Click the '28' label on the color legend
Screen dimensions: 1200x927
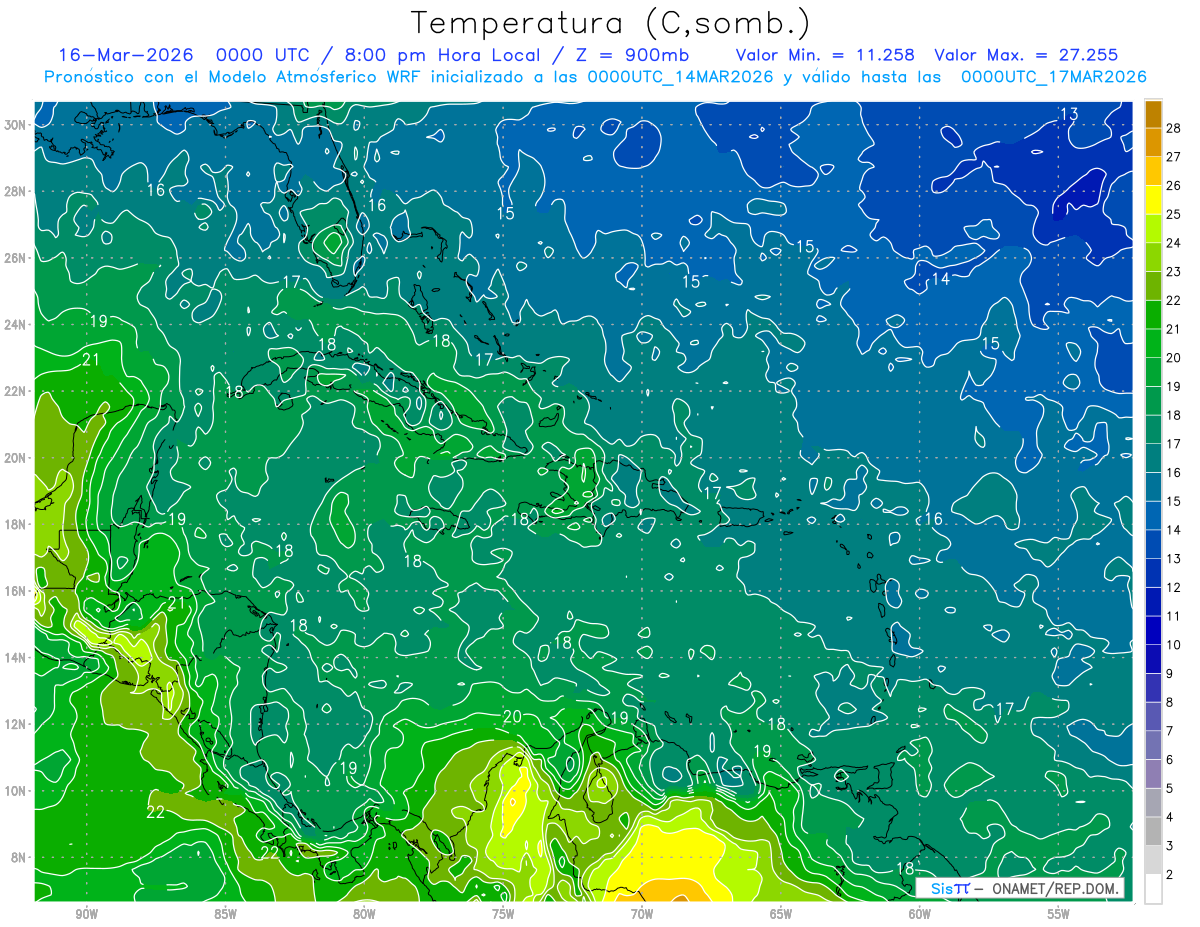[1174, 128]
